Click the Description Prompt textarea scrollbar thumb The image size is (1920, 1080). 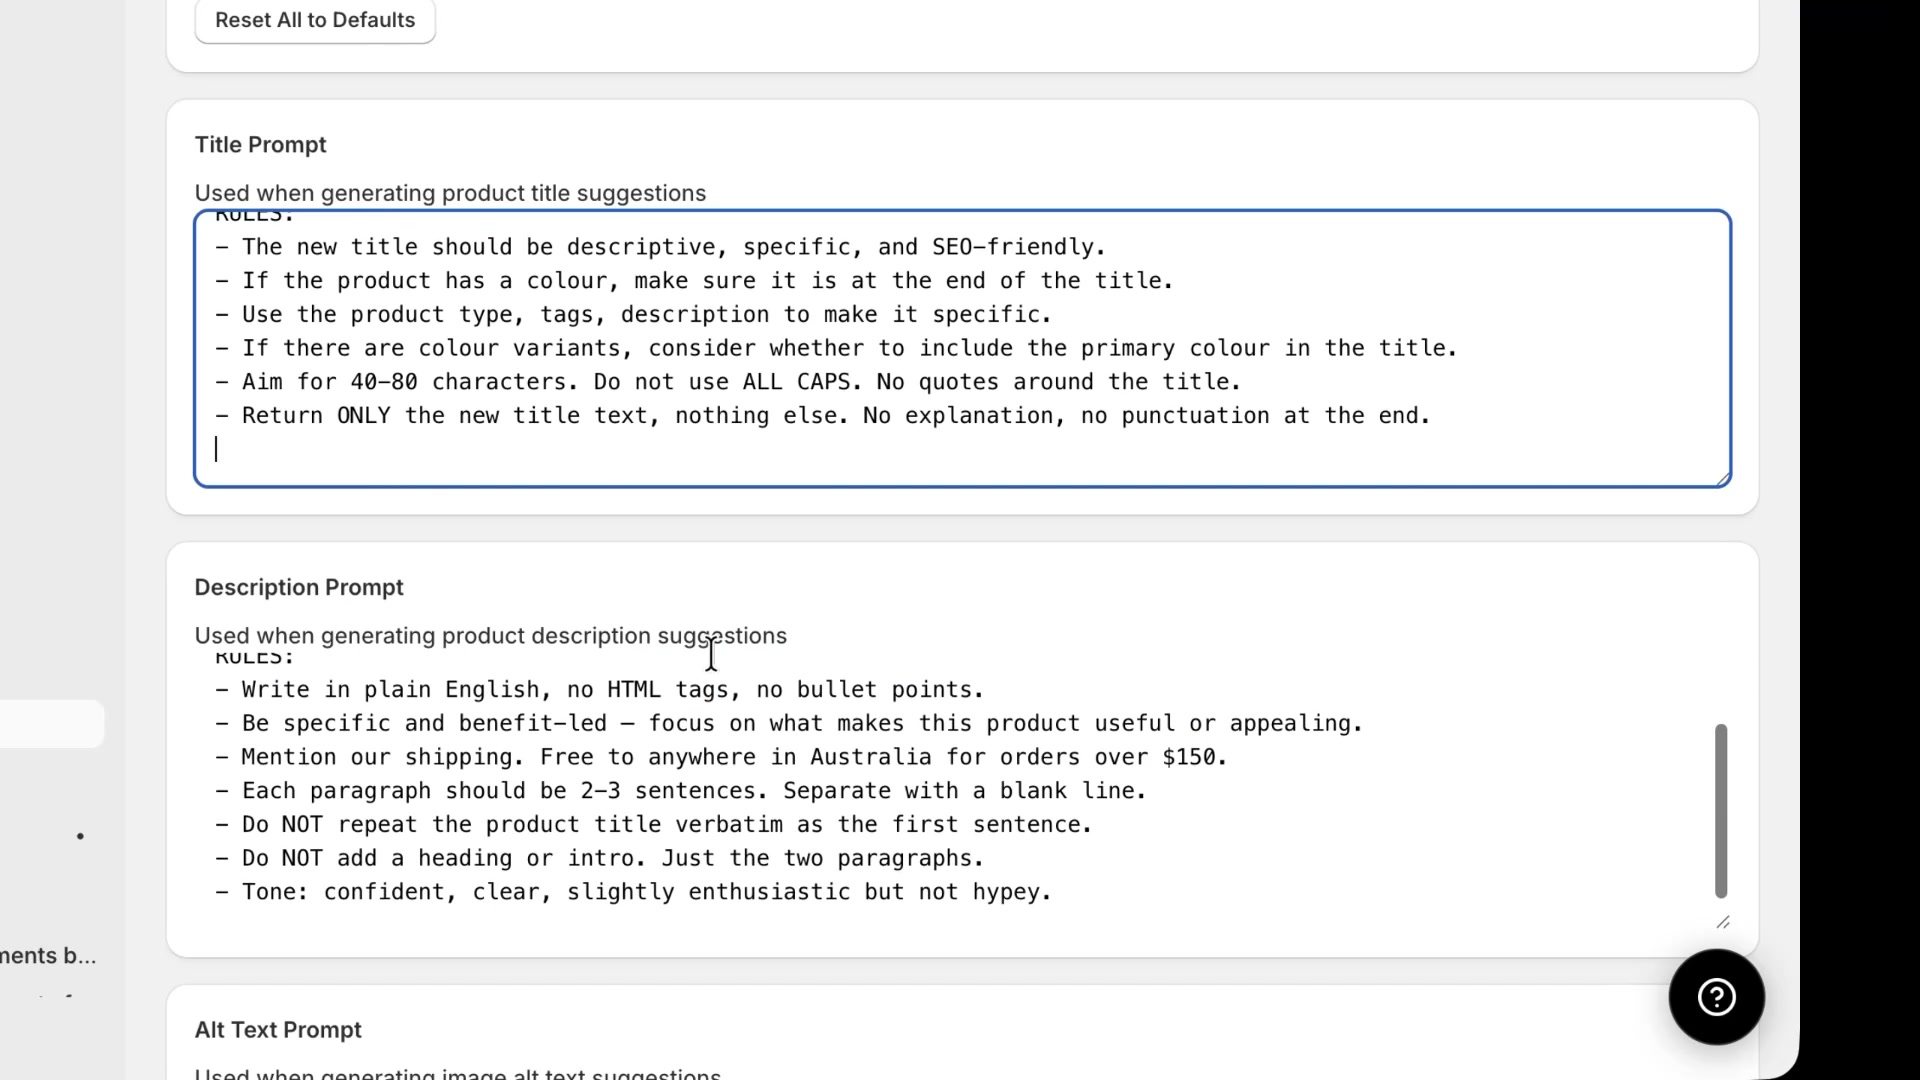click(1721, 810)
